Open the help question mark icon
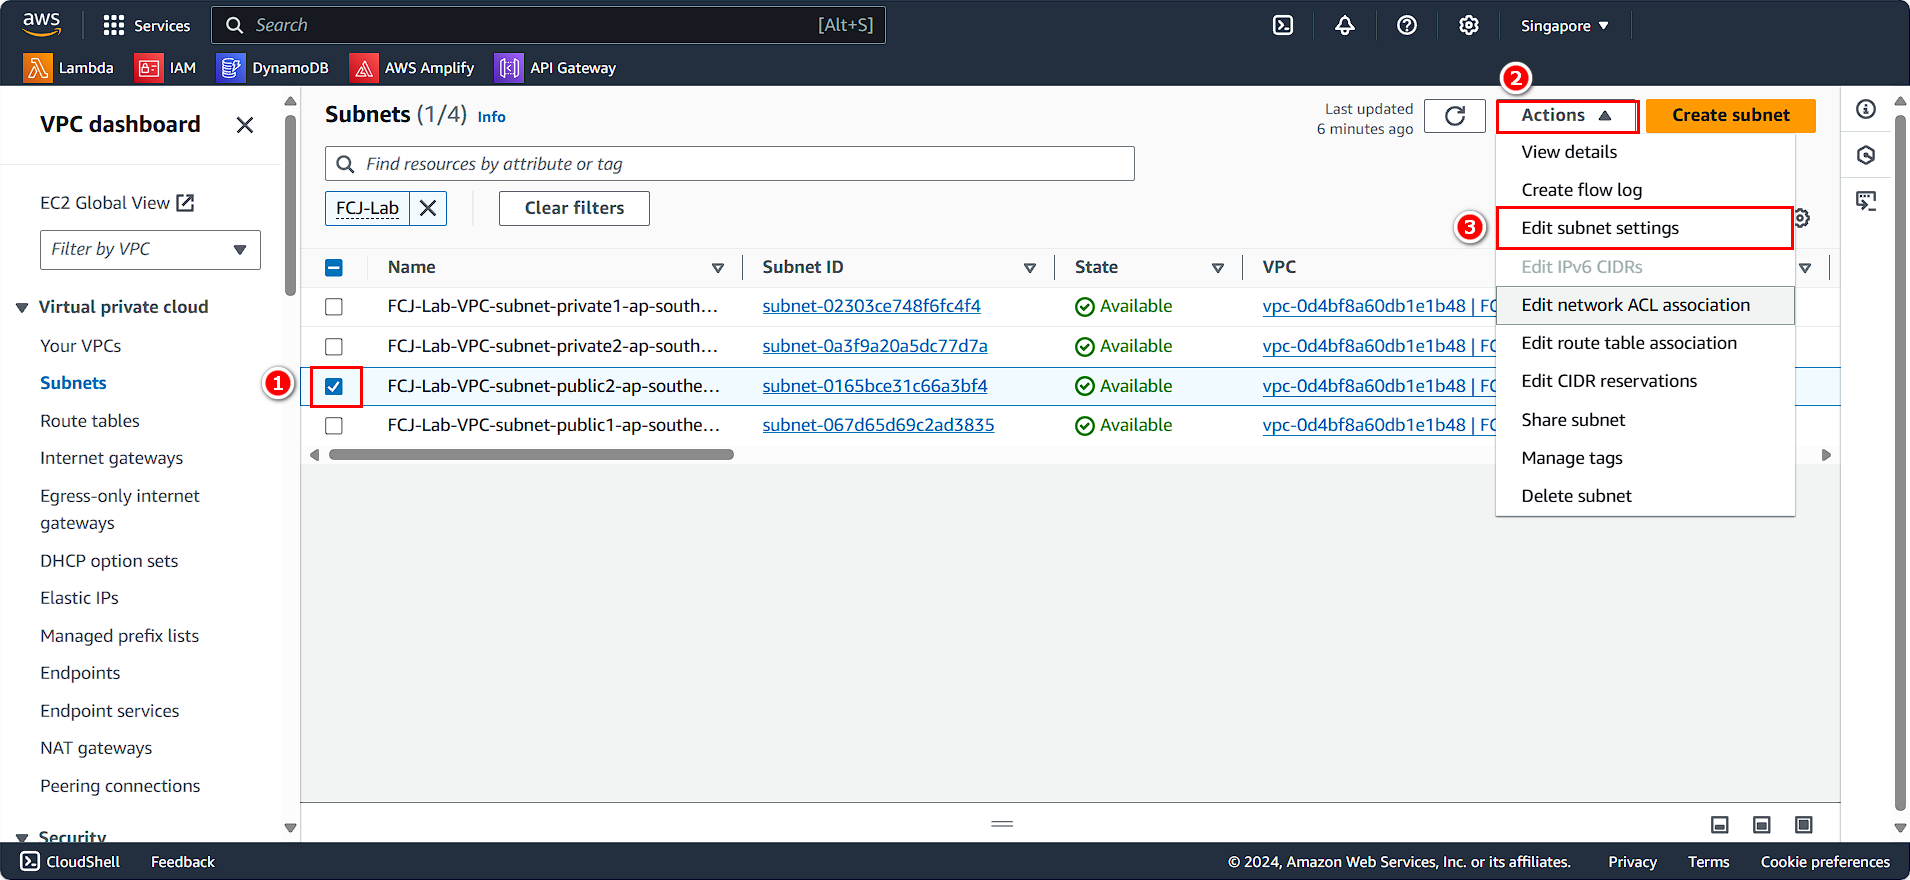Viewport: 1910px width, 880px height. click(1407, 25)
